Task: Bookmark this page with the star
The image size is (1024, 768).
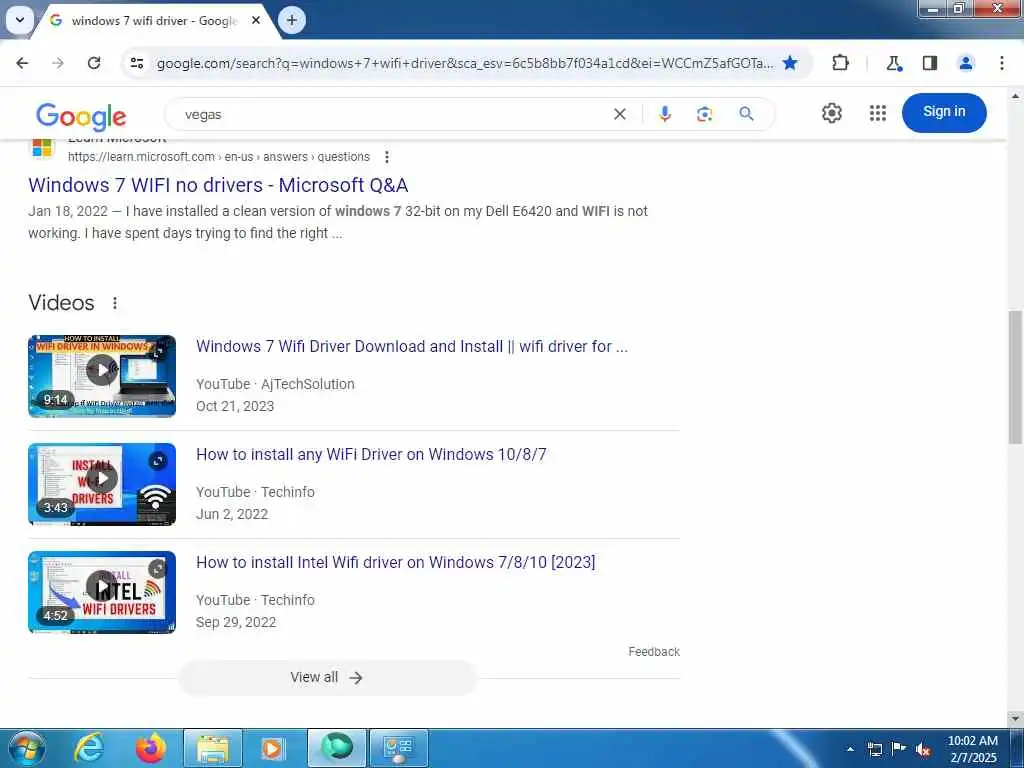Action: click(790, 63)
